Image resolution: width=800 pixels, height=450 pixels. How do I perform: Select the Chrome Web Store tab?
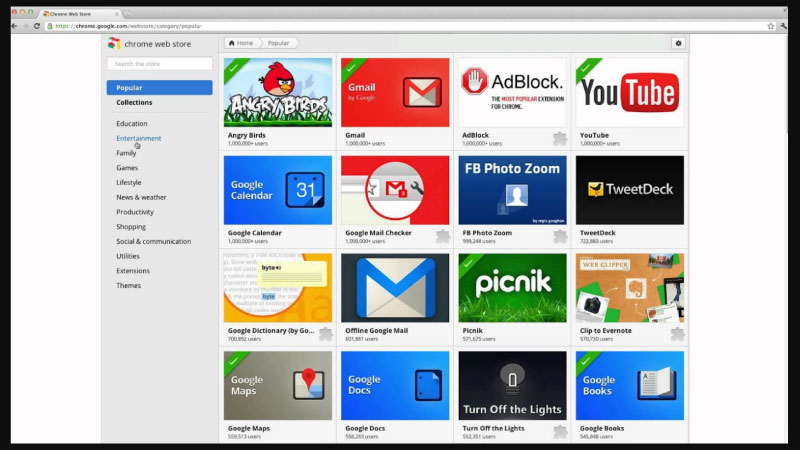coord(79,14)
